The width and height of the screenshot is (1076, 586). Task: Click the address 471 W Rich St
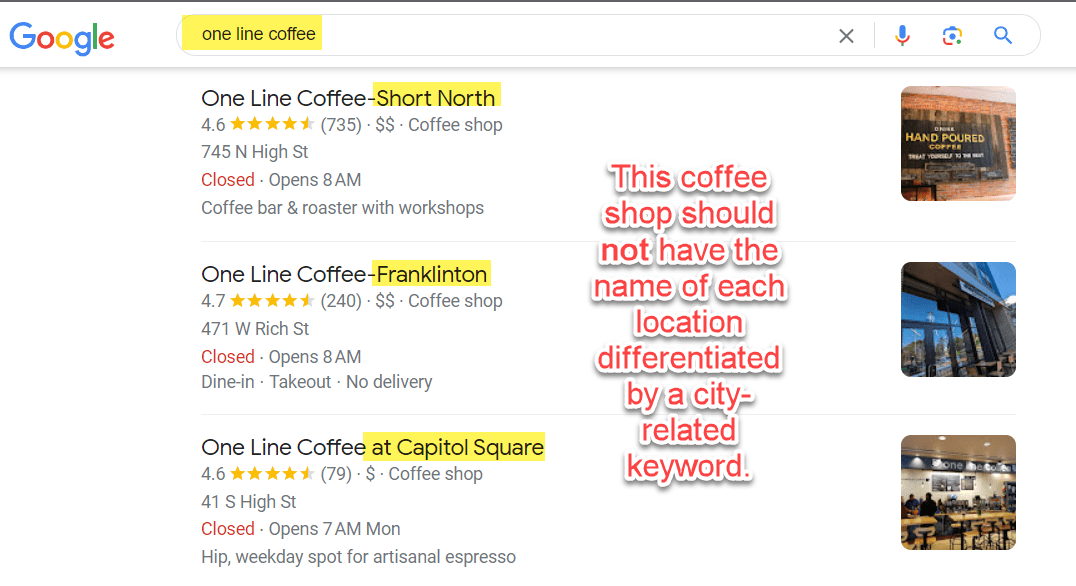tap(255, 329)
